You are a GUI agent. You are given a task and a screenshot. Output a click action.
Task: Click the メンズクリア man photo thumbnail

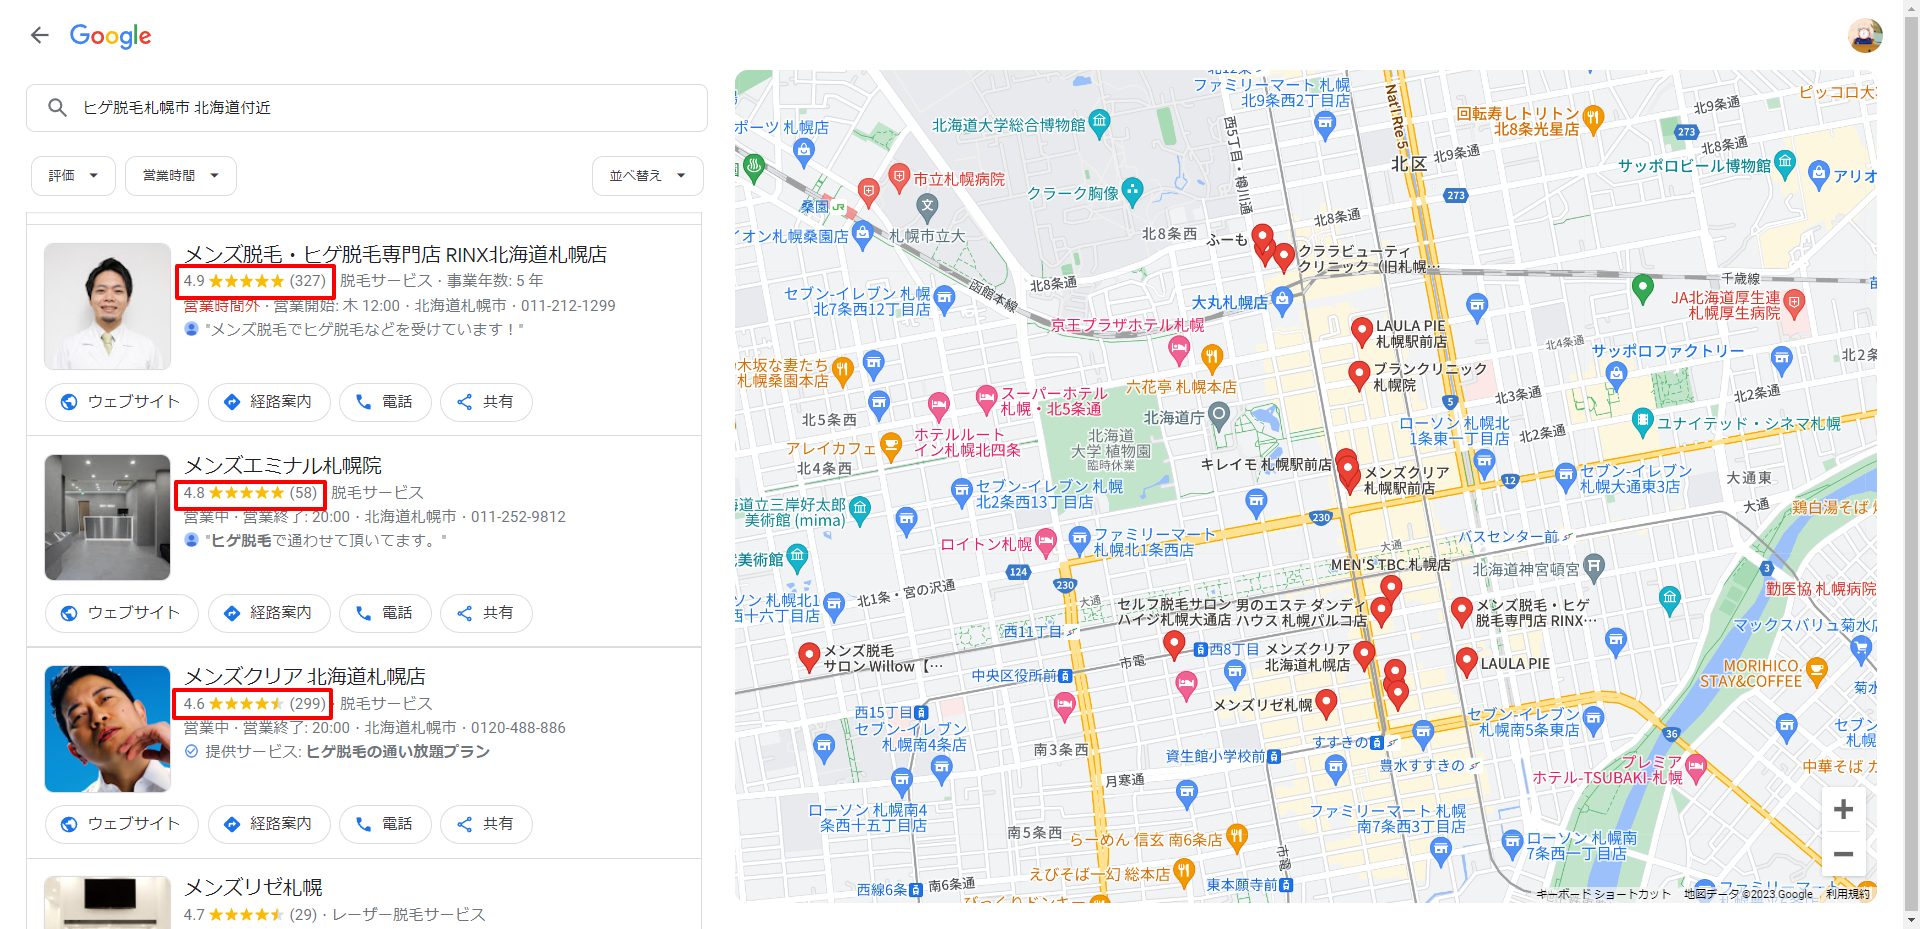coord(108,728)
